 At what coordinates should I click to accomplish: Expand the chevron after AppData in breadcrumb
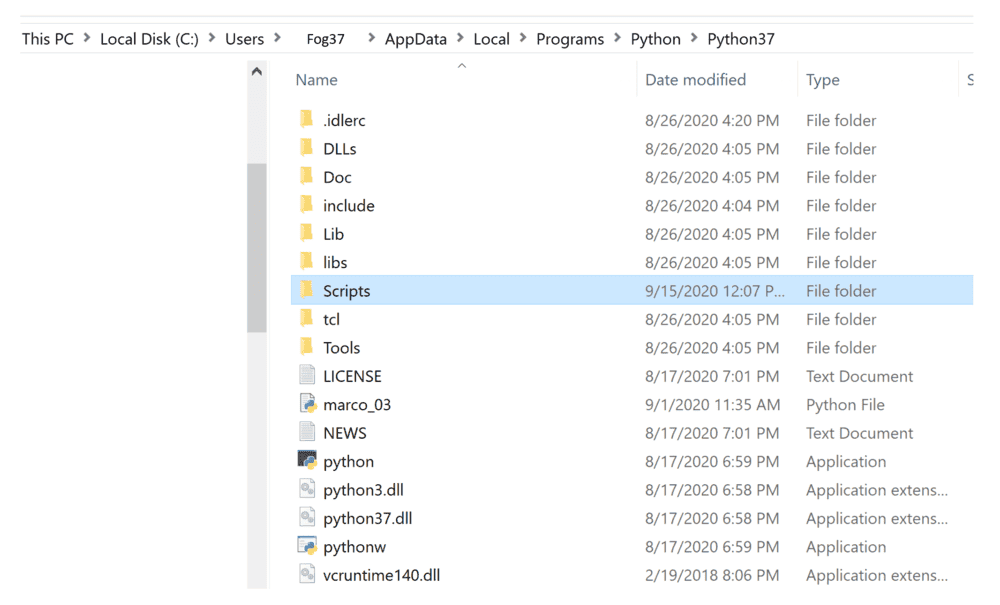(461, 39)
